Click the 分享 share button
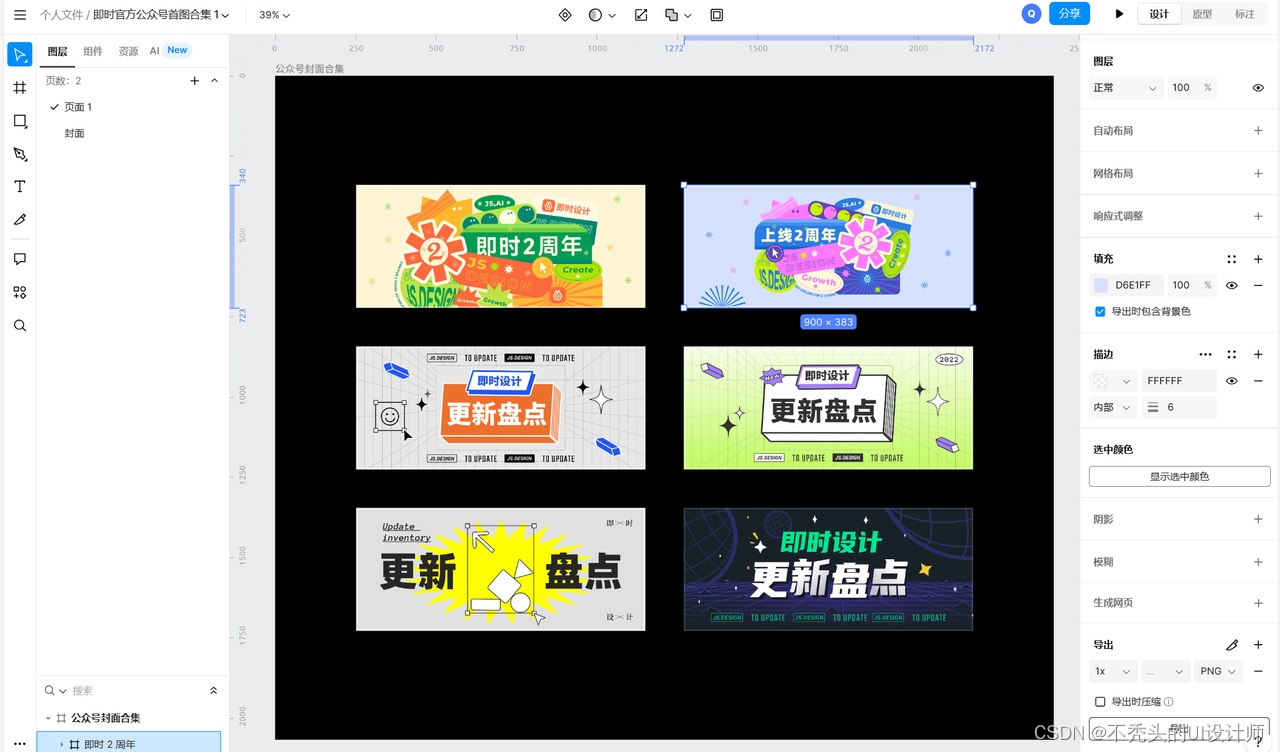This screenshot has height=752, width=1280. 1069,14
